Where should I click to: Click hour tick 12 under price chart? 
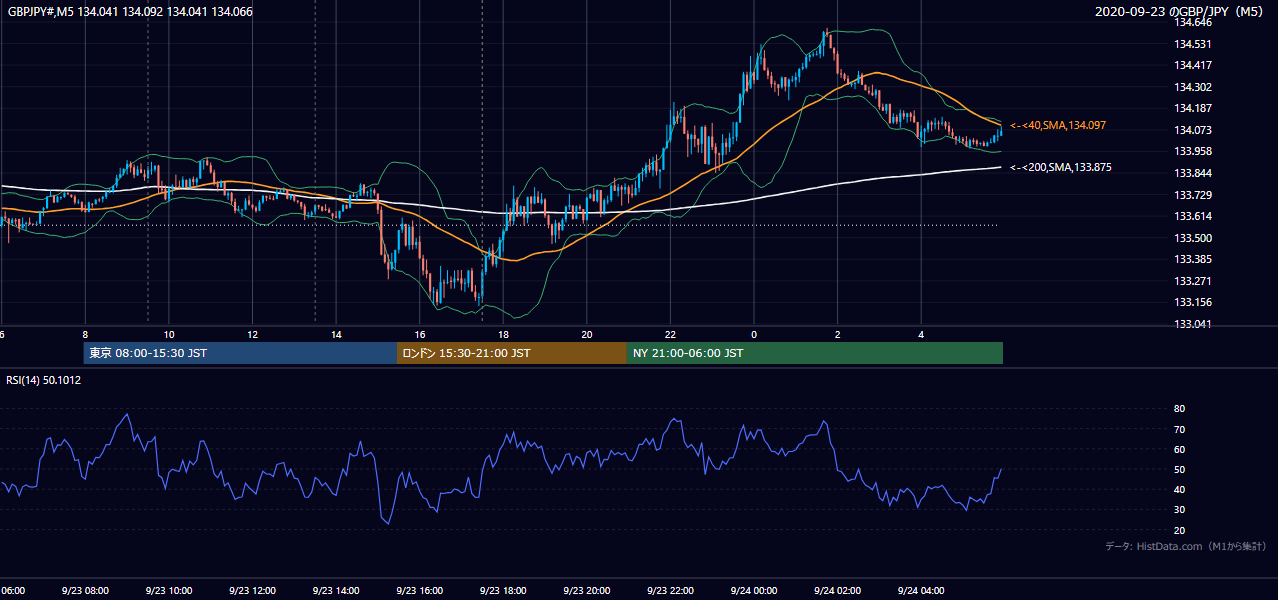(x=253, y=335)
